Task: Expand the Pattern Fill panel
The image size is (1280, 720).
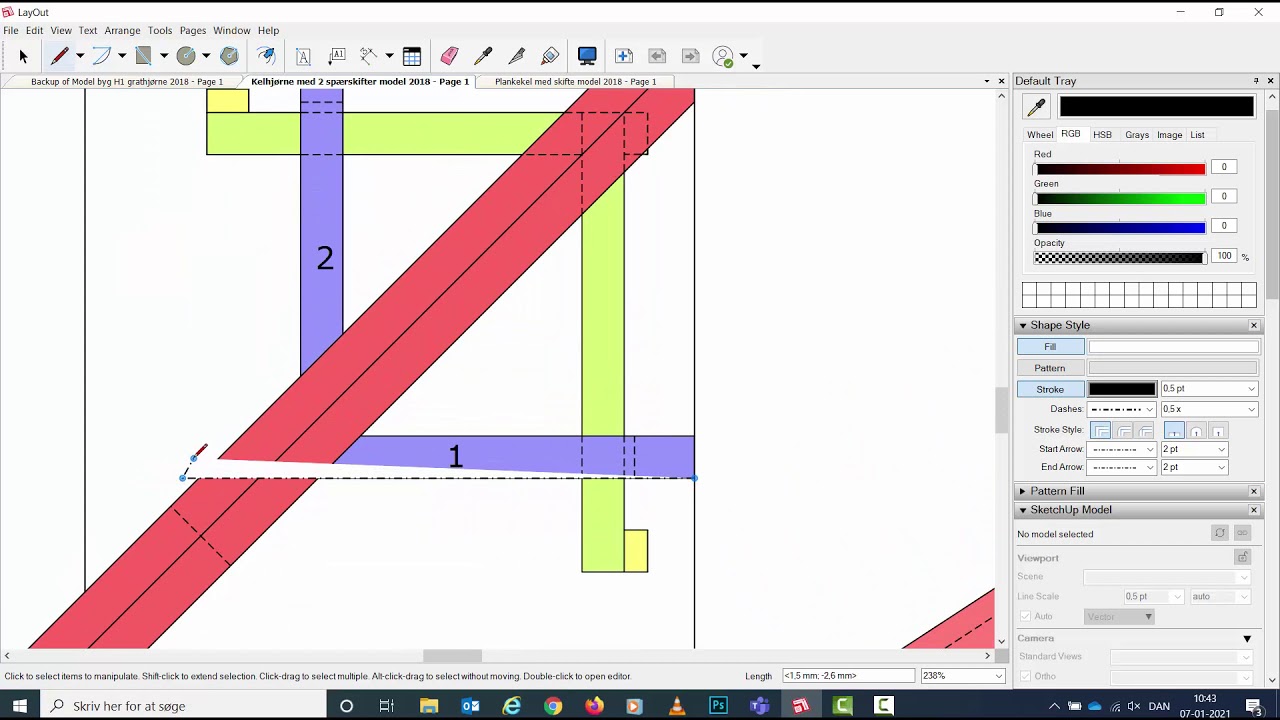Action: [x=1023, y=491]
